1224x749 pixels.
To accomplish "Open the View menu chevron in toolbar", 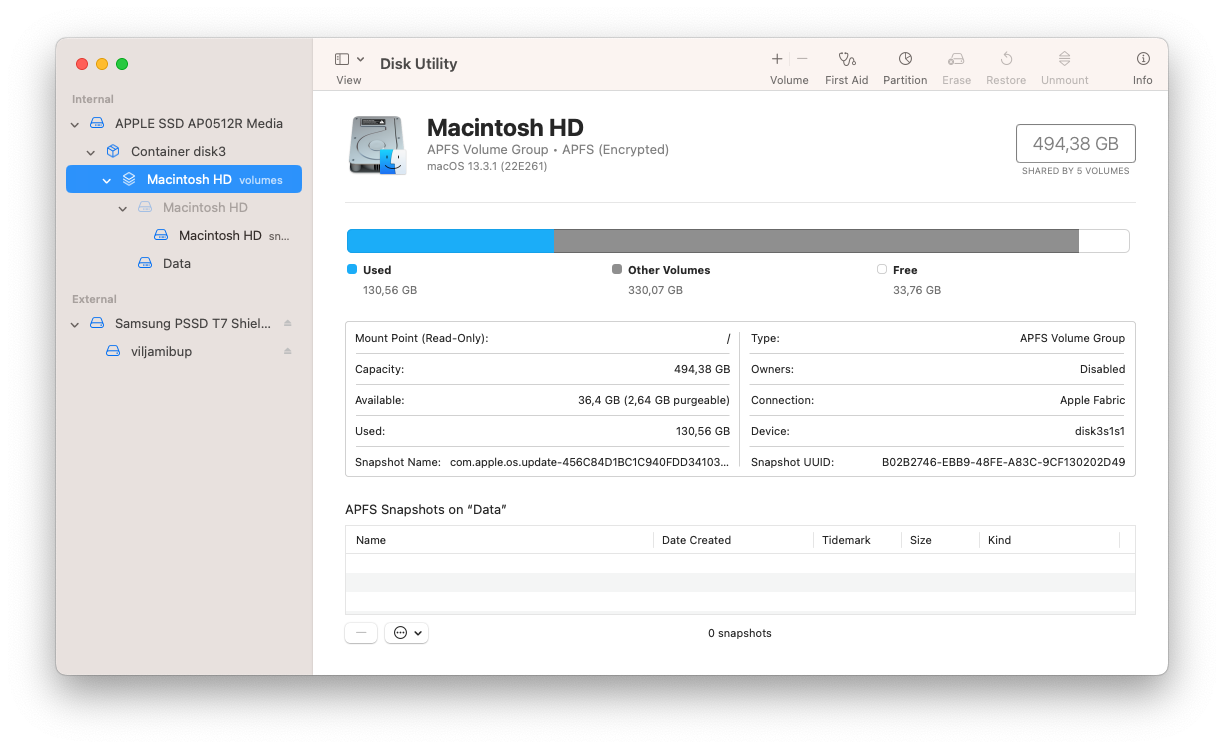I will (x=360, y=60).
